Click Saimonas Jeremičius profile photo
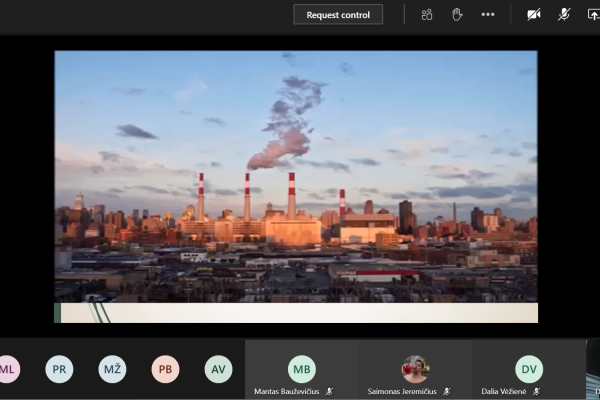Image resolution: width=600 pixels, height=400 pixels. (415, 369)
